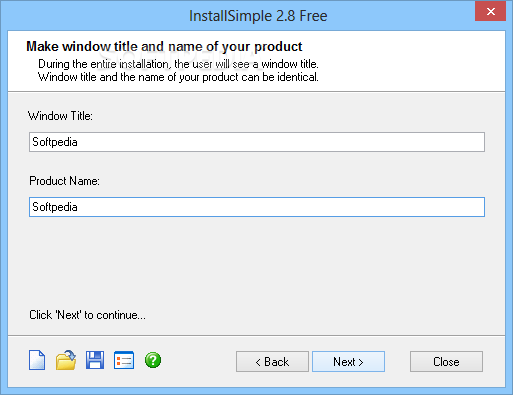The height and width of the screenshot is (395, 513).
Task: Continue with the Next button
Action: click(348, 362)
